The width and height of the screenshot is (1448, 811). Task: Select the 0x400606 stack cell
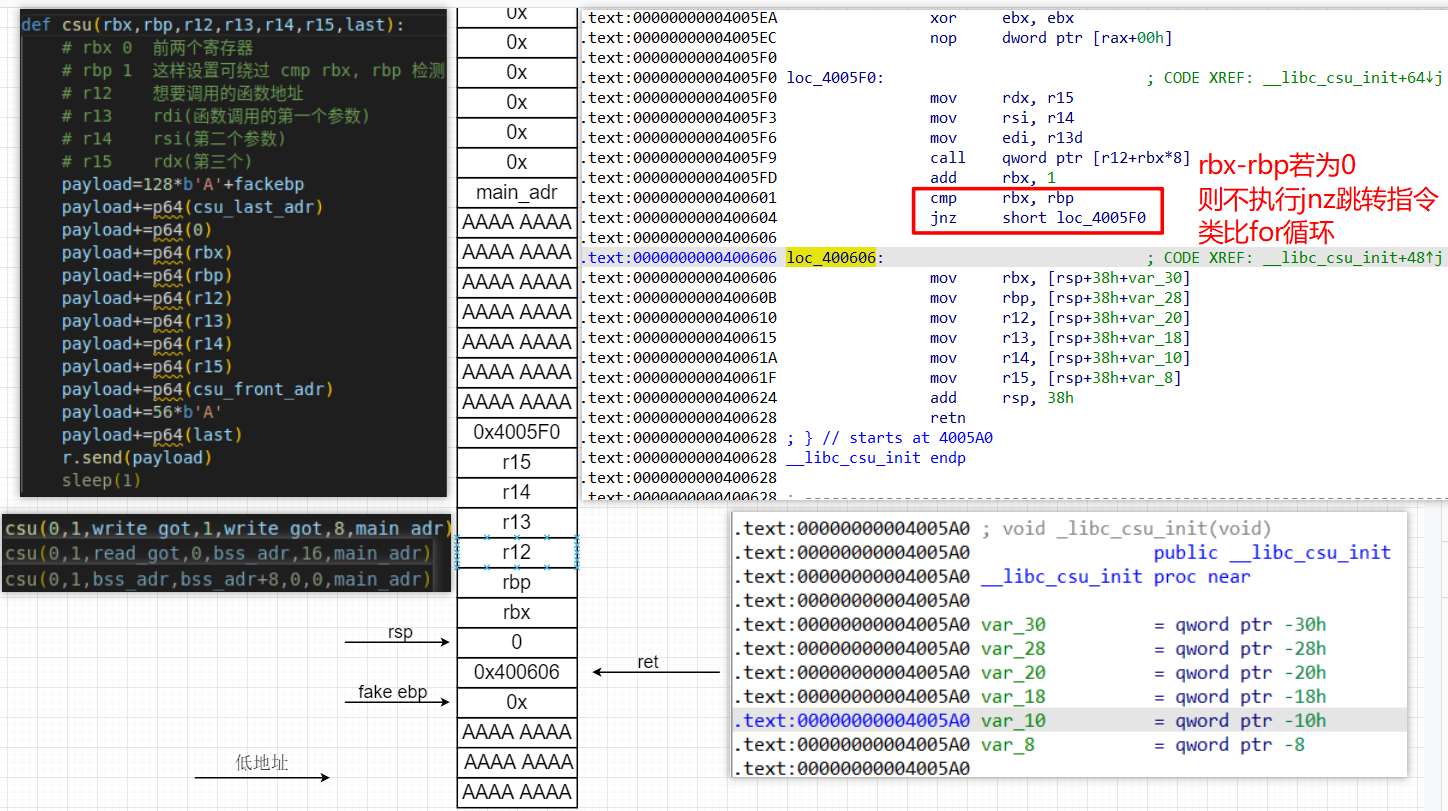(x=517, y=672)
